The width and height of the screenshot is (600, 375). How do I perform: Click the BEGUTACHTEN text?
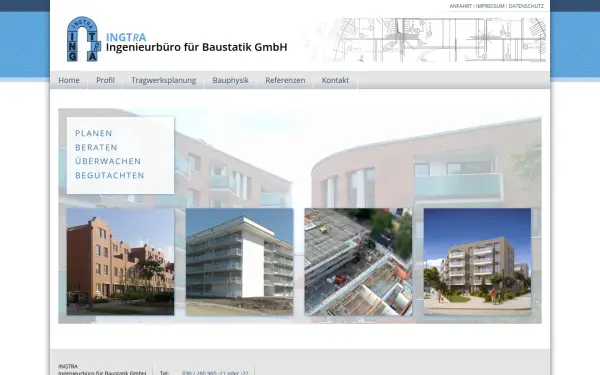click(x=110, y=175)
